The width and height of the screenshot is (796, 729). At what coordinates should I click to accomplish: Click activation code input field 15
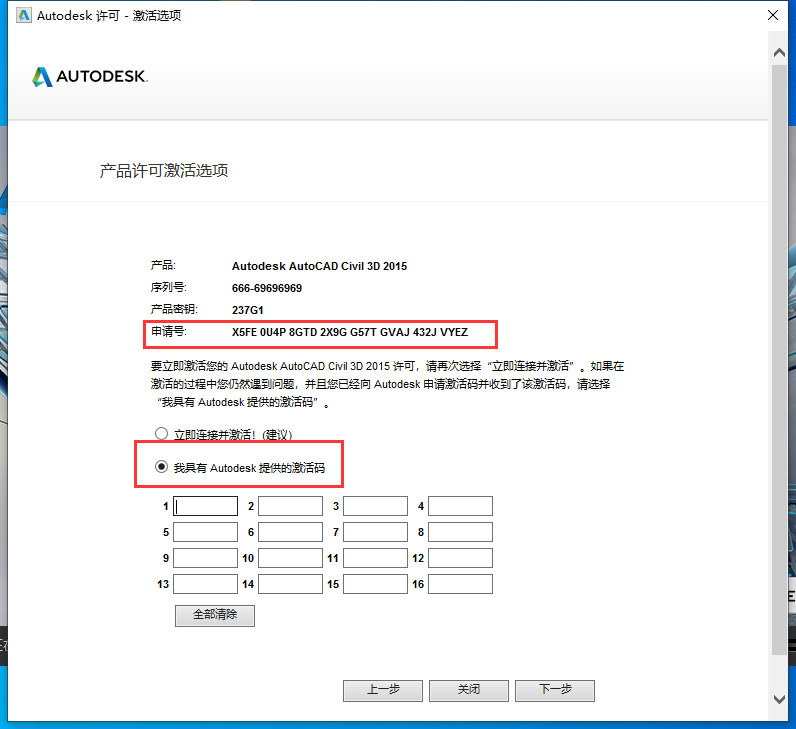point(375,584)
